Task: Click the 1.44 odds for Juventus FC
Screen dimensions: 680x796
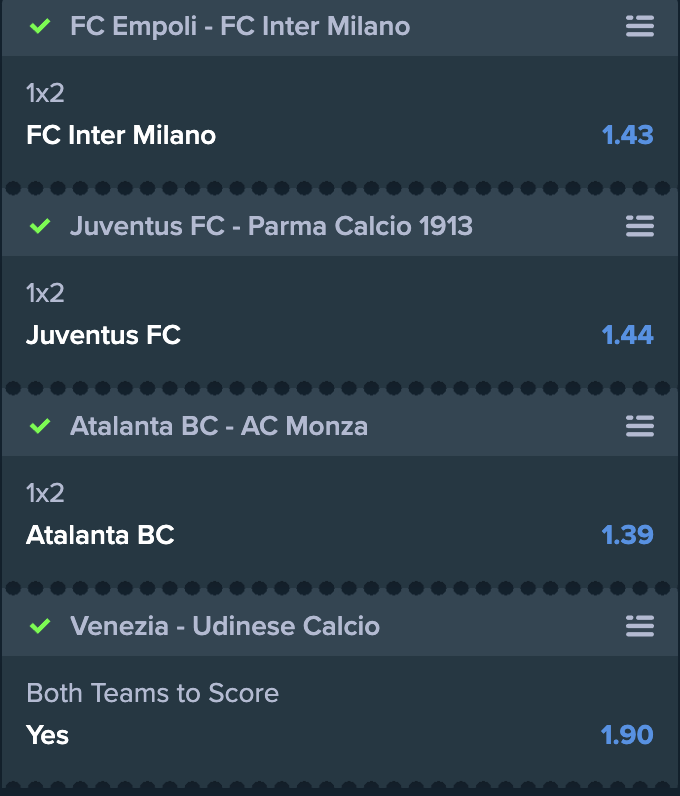Action: tap(627, 335)
